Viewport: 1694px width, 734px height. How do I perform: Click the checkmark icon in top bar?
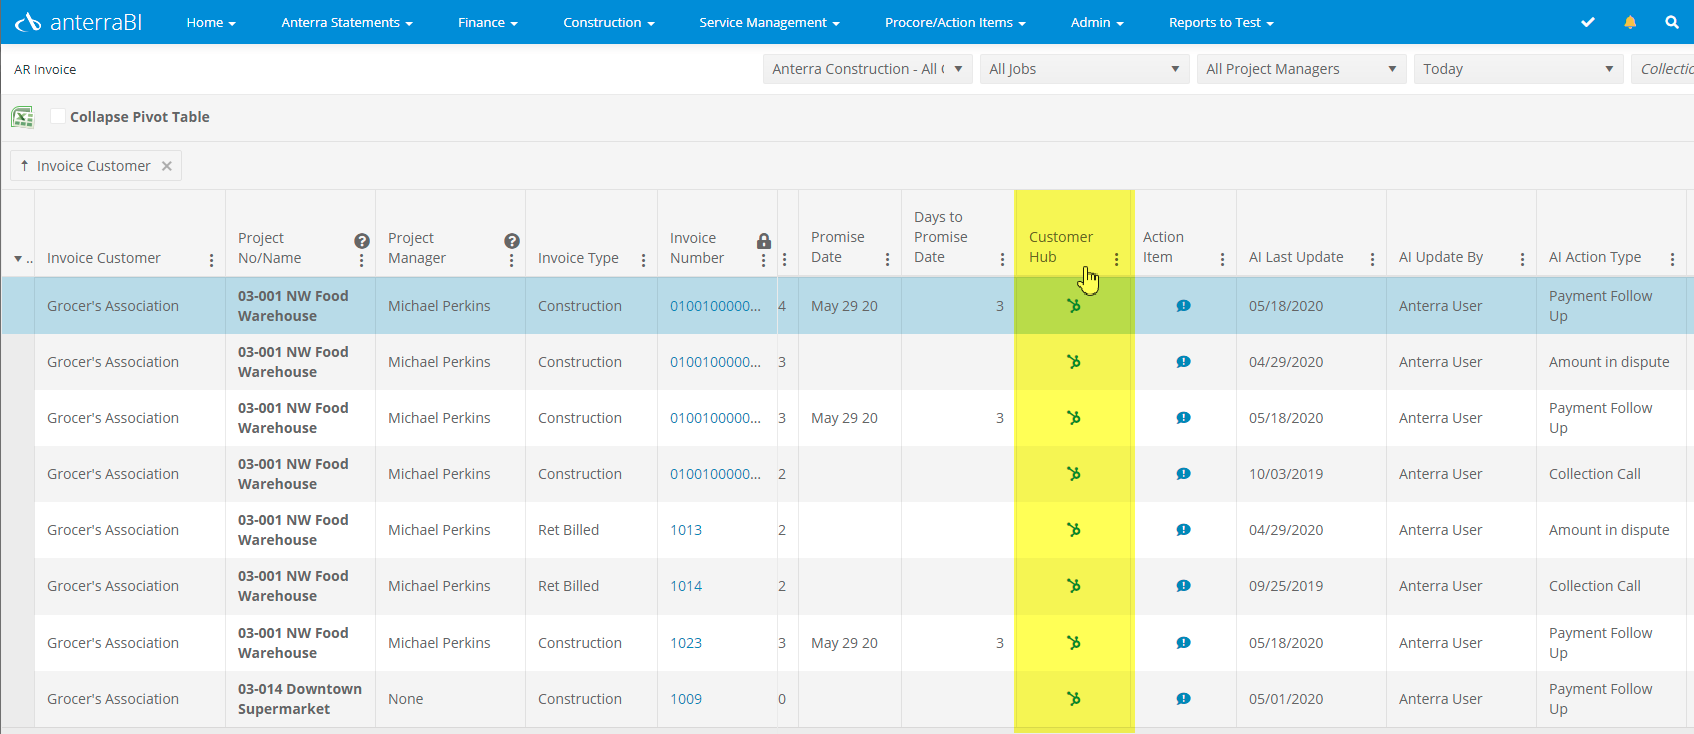1587,22
